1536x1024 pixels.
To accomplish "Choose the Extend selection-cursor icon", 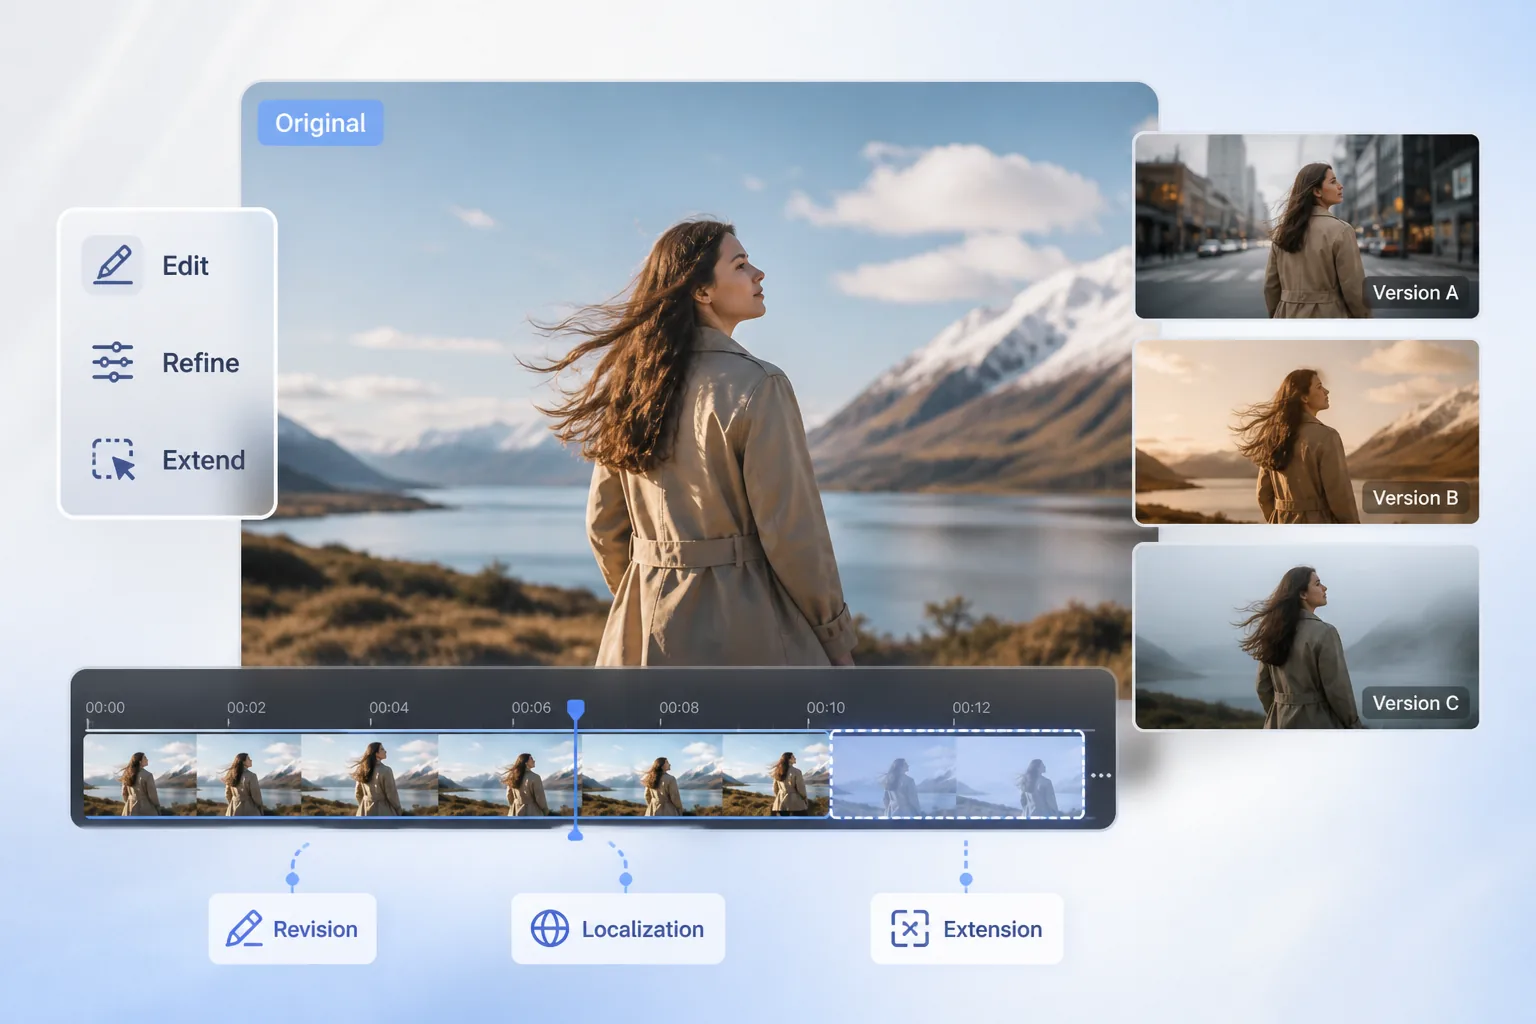I will click(x=113, y=459).
